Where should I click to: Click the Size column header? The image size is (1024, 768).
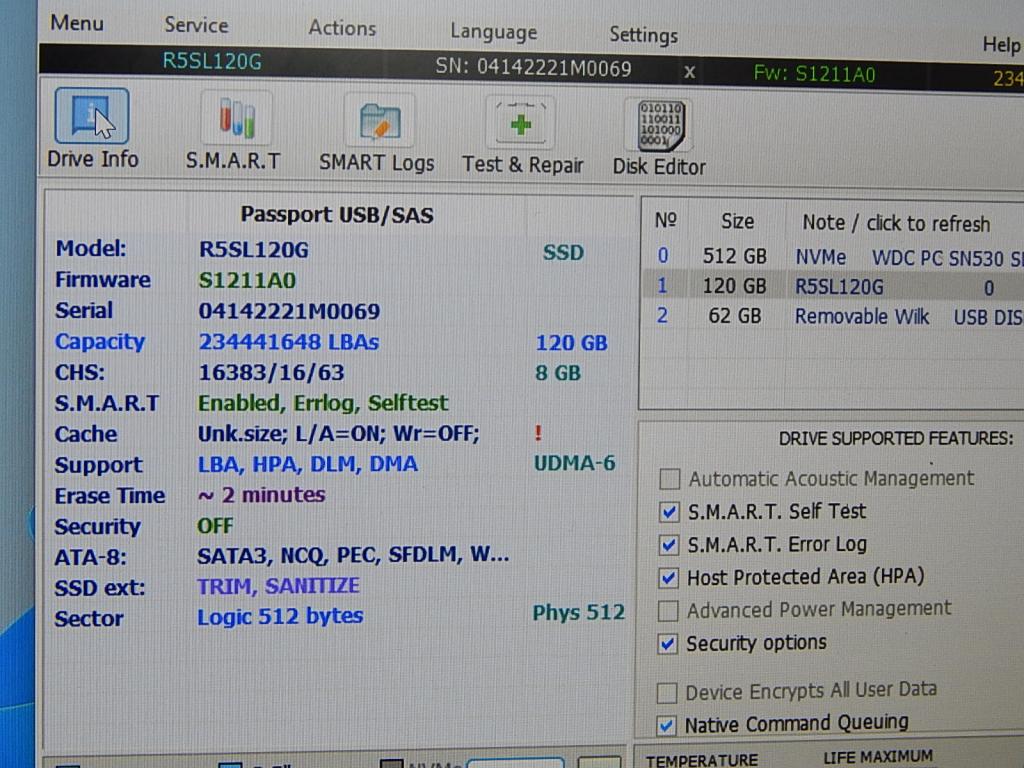737,221
